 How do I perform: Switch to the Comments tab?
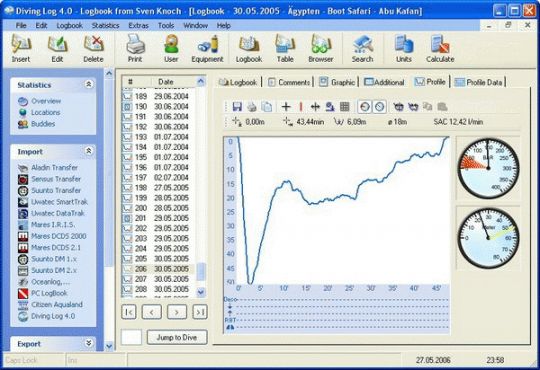(x=289, y=82)
